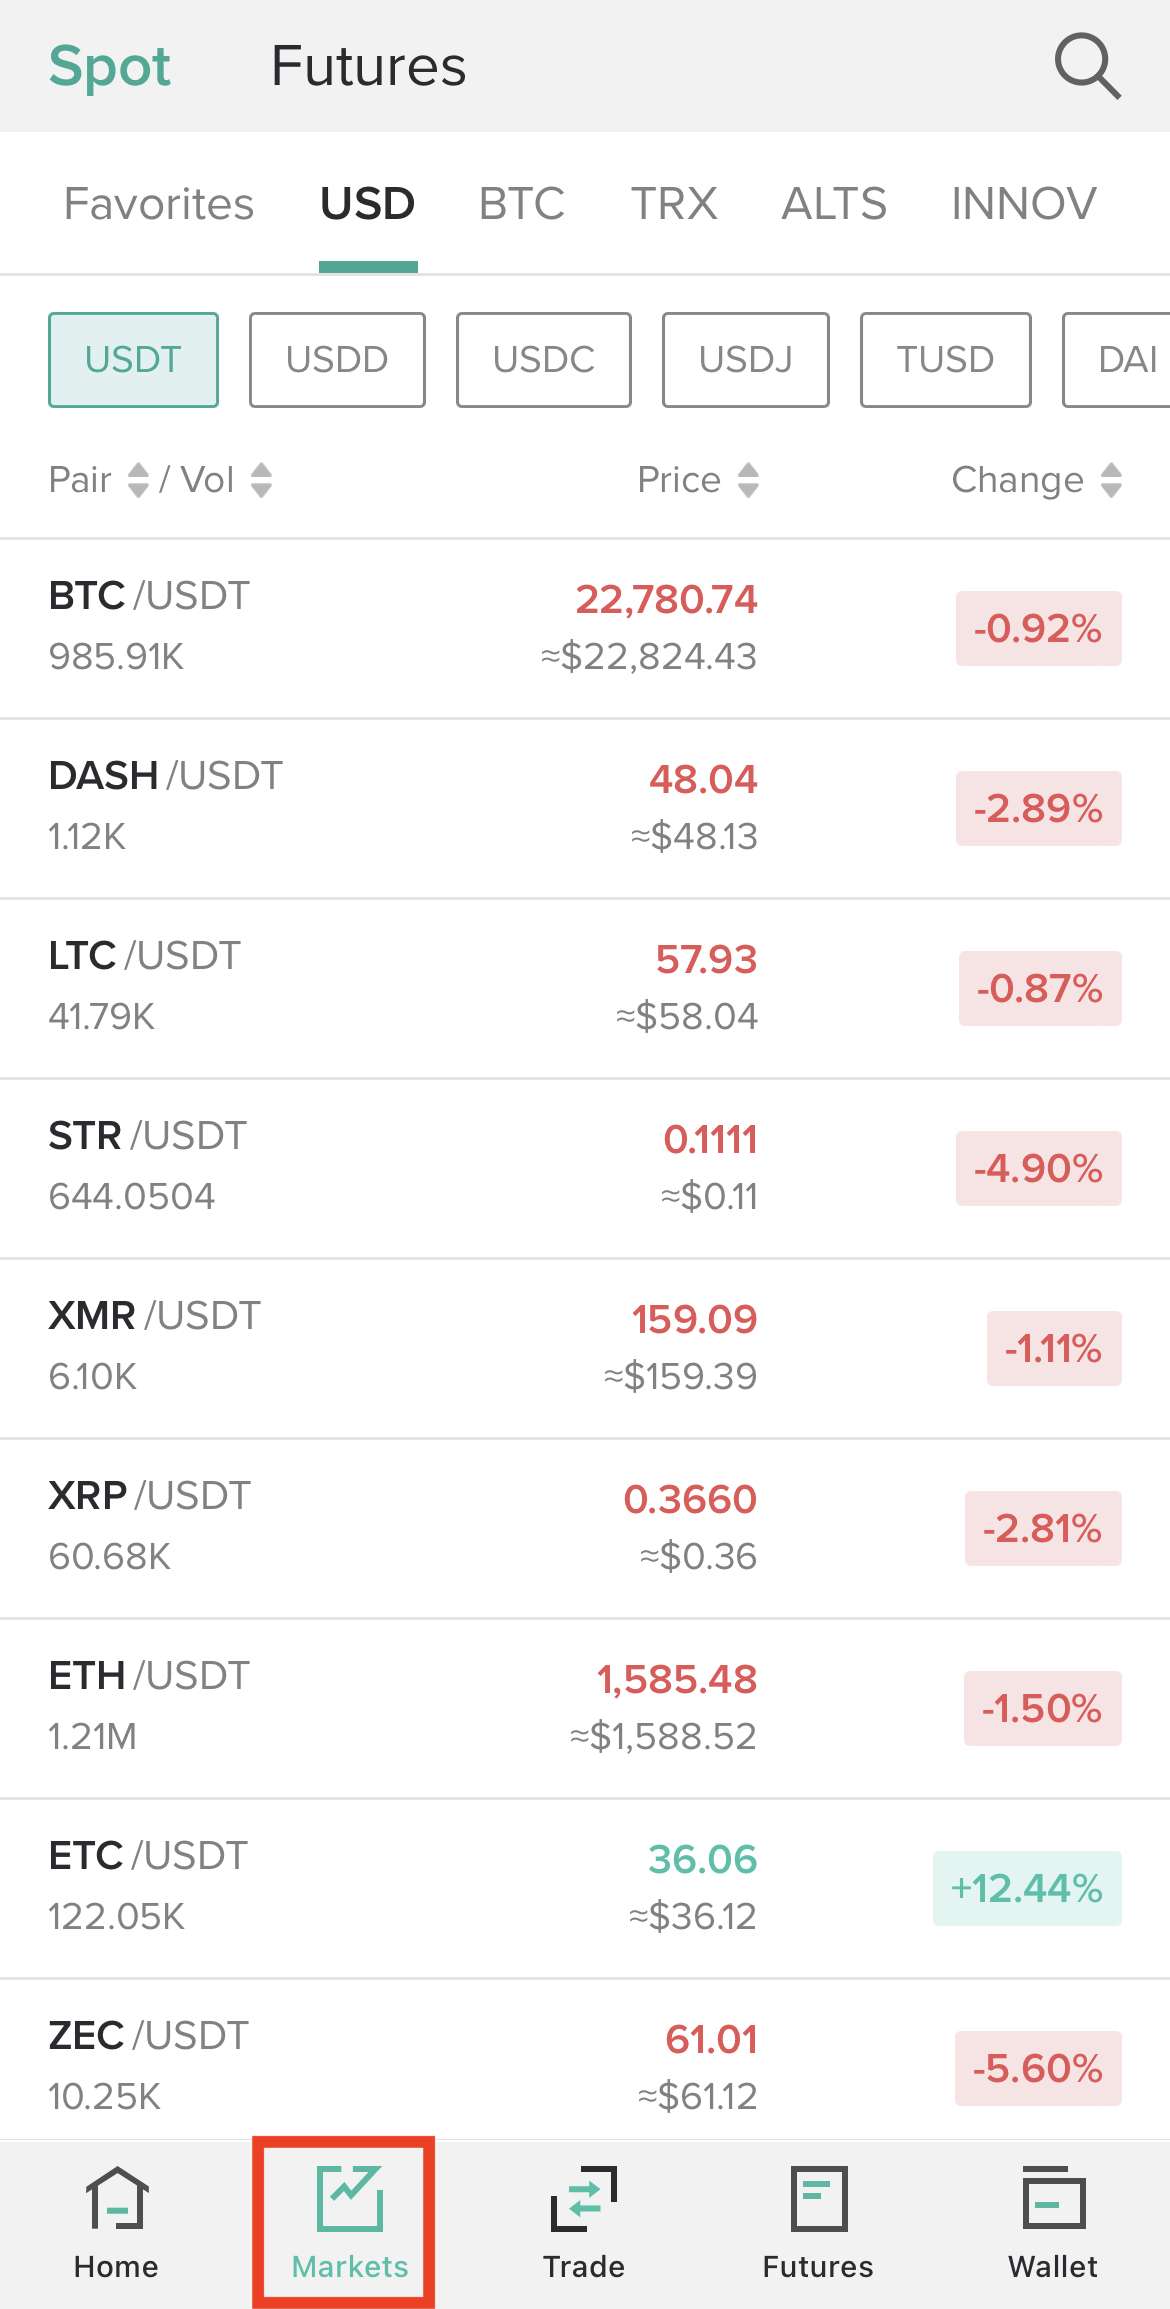This screenshot has height=2309, width=1170.
Task: Open the search magnifier icon
Action: pos(1087,66)
